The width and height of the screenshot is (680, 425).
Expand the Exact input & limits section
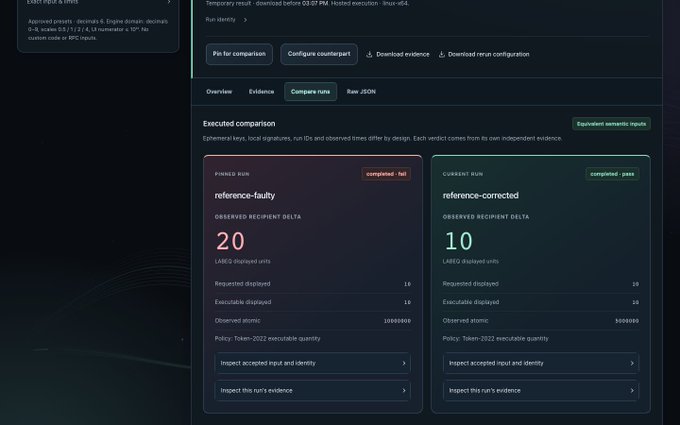[x=98, y=2]
